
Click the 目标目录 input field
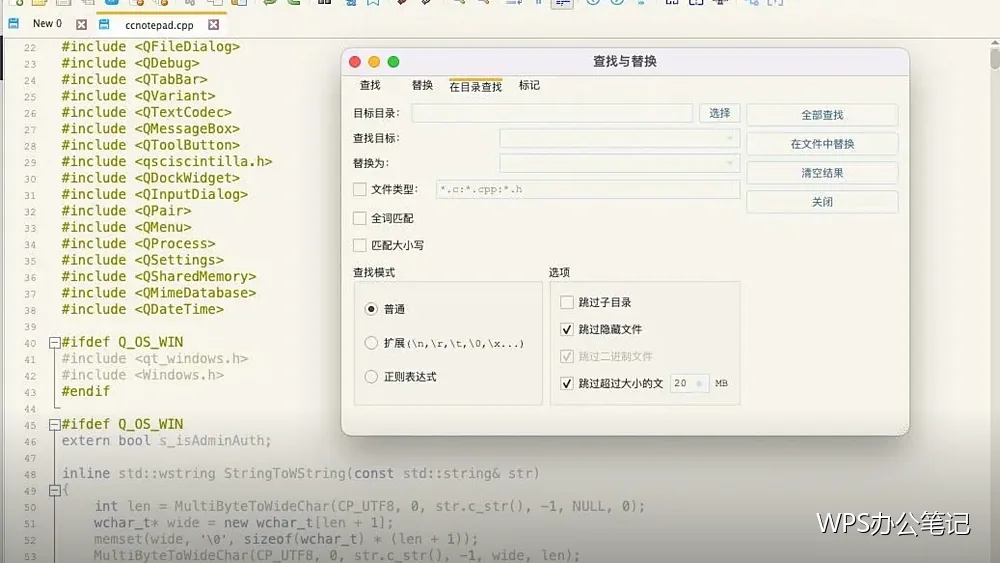point(552,113)
